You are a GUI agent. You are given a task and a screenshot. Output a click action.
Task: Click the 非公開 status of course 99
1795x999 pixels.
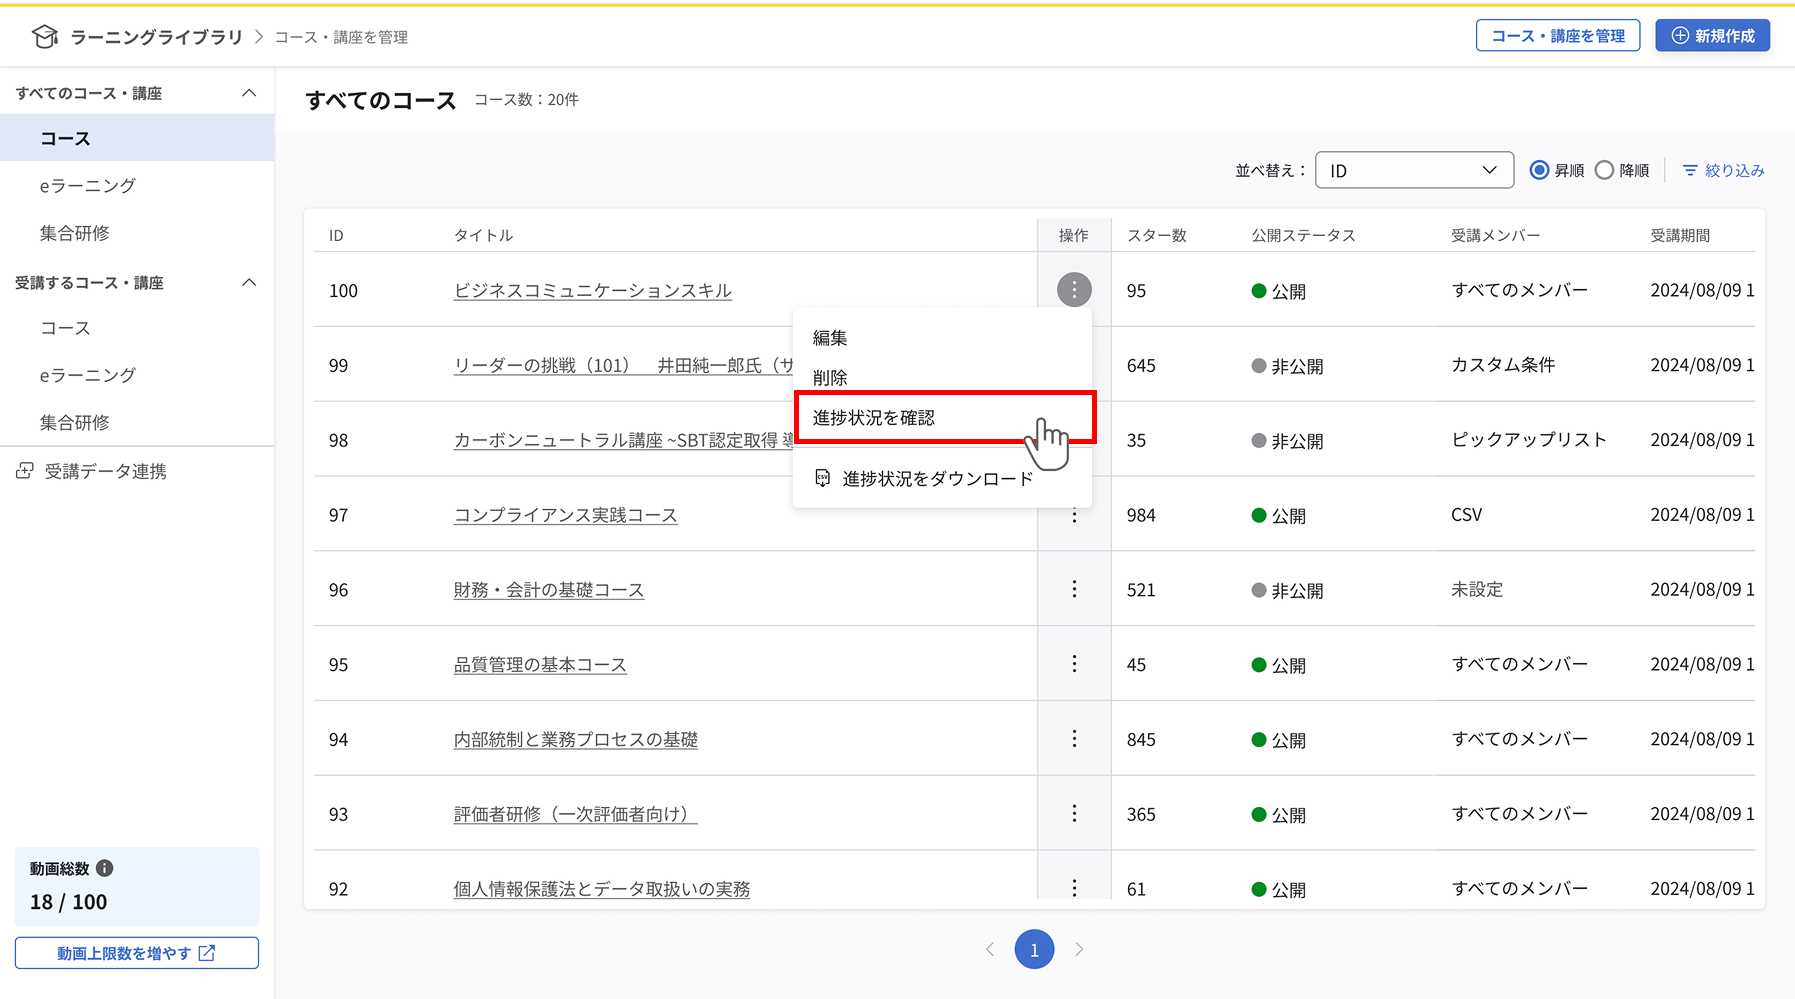coord(1288,366)
